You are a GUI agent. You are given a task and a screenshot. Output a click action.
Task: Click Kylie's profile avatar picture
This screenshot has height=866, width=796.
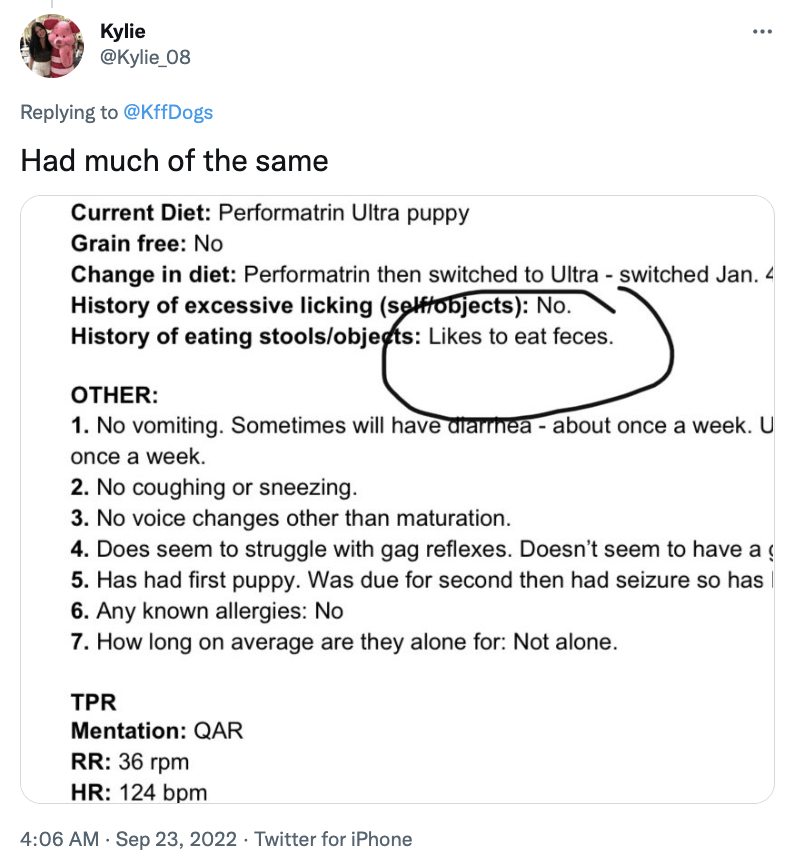pyautogui.click(x=52, y=46)
